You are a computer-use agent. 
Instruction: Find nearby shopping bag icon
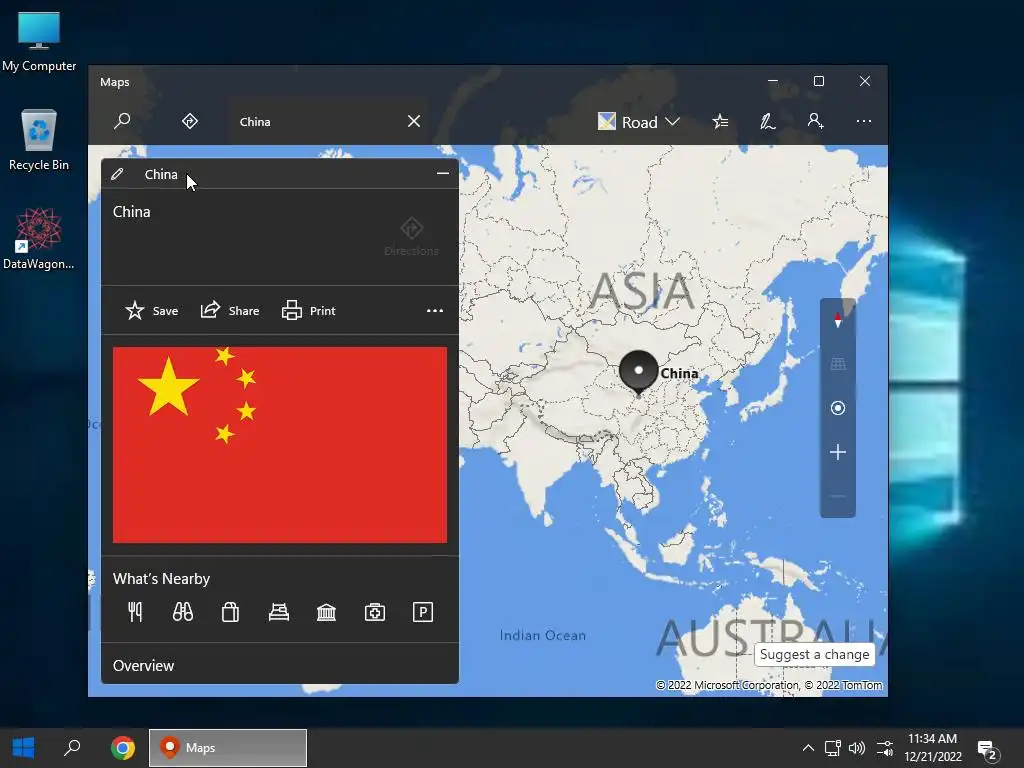[x=231, y=613]
